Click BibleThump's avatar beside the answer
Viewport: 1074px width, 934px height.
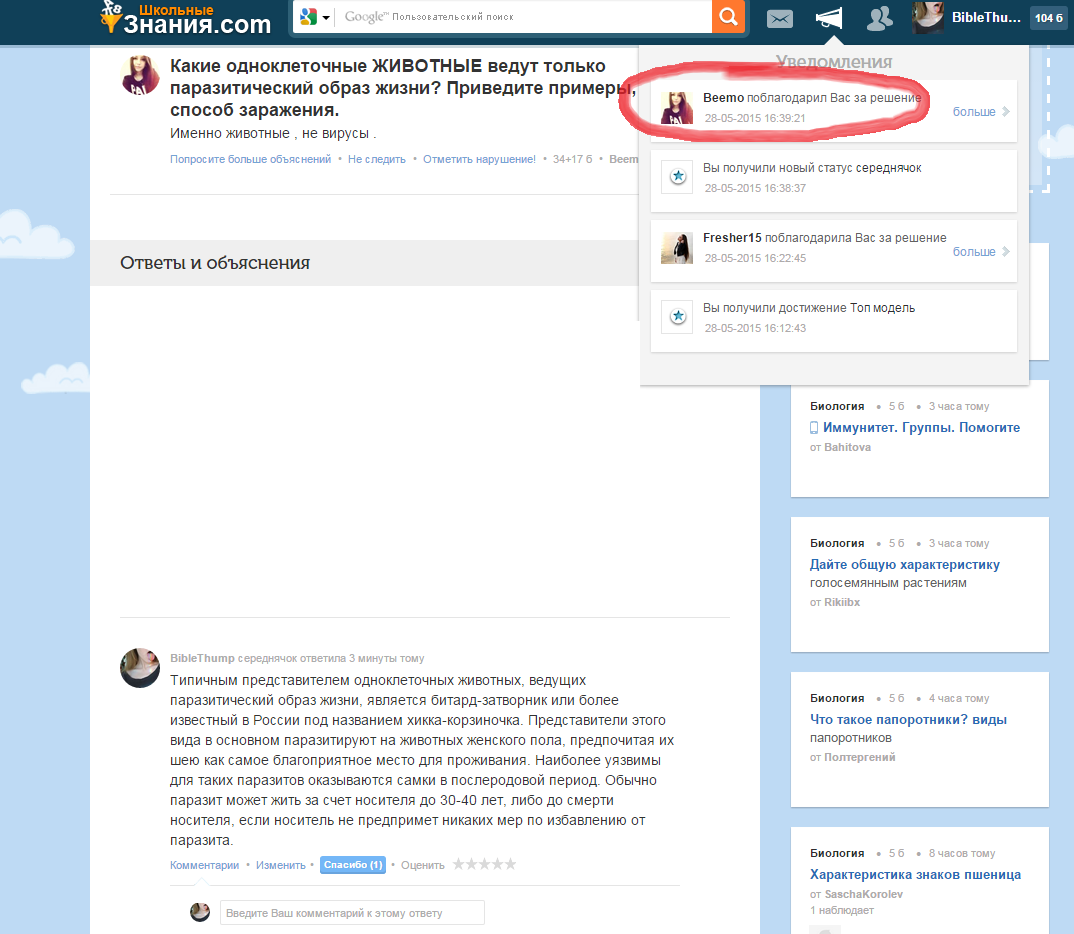[x=140, y=668]
